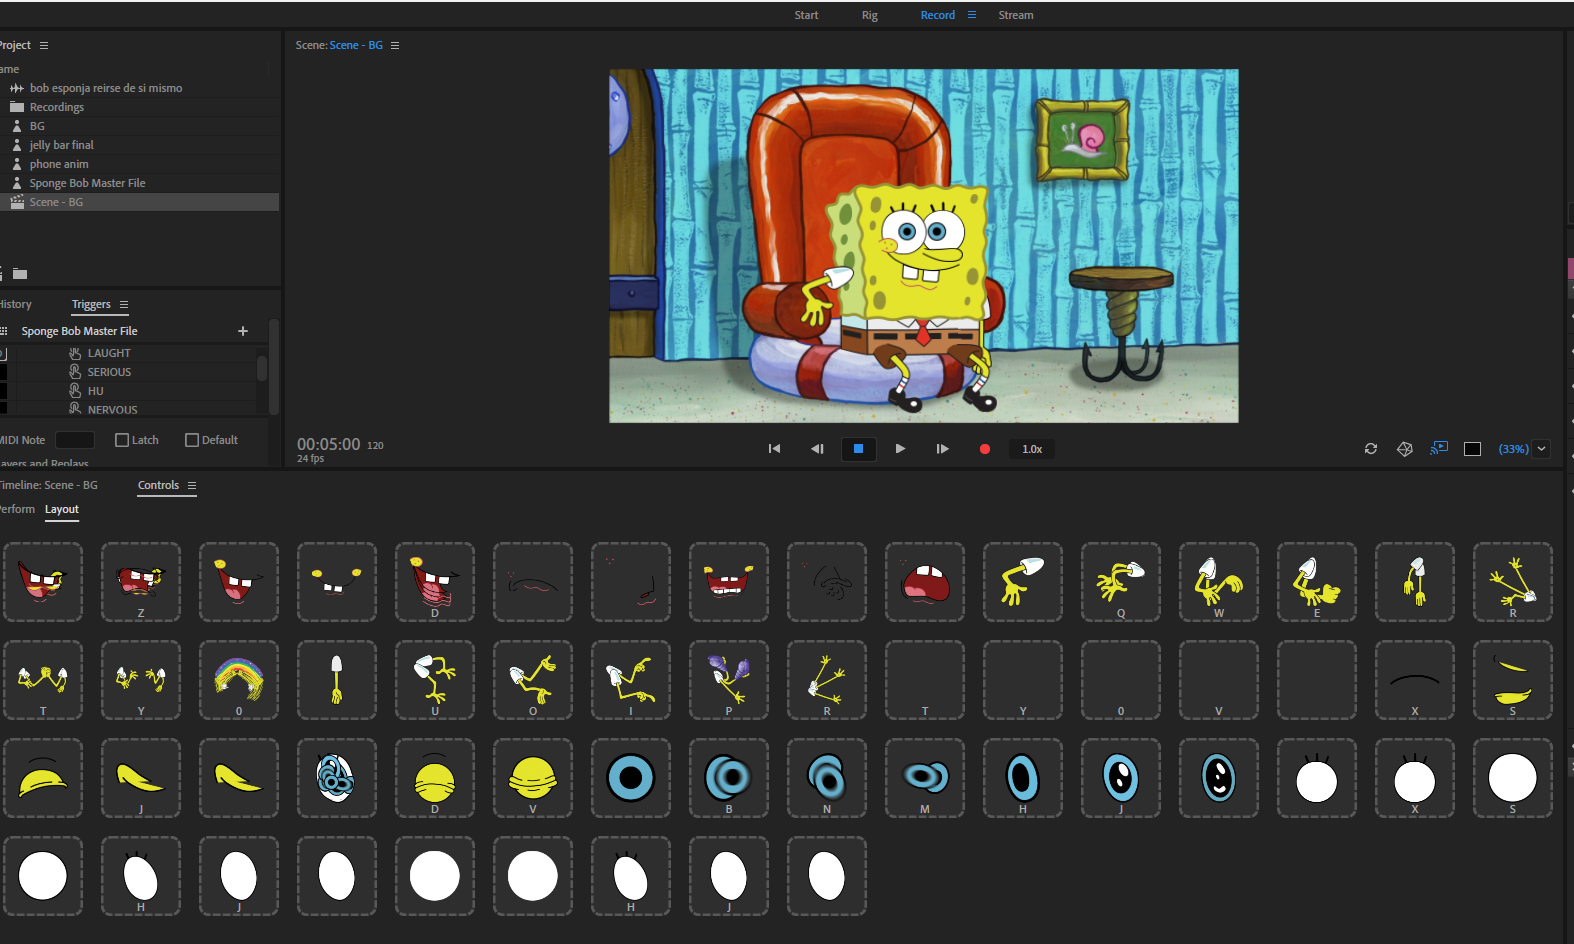Open the Triggers panel menu
Viewport: 1574px width, 944px height.
click(x=124, y=304)
